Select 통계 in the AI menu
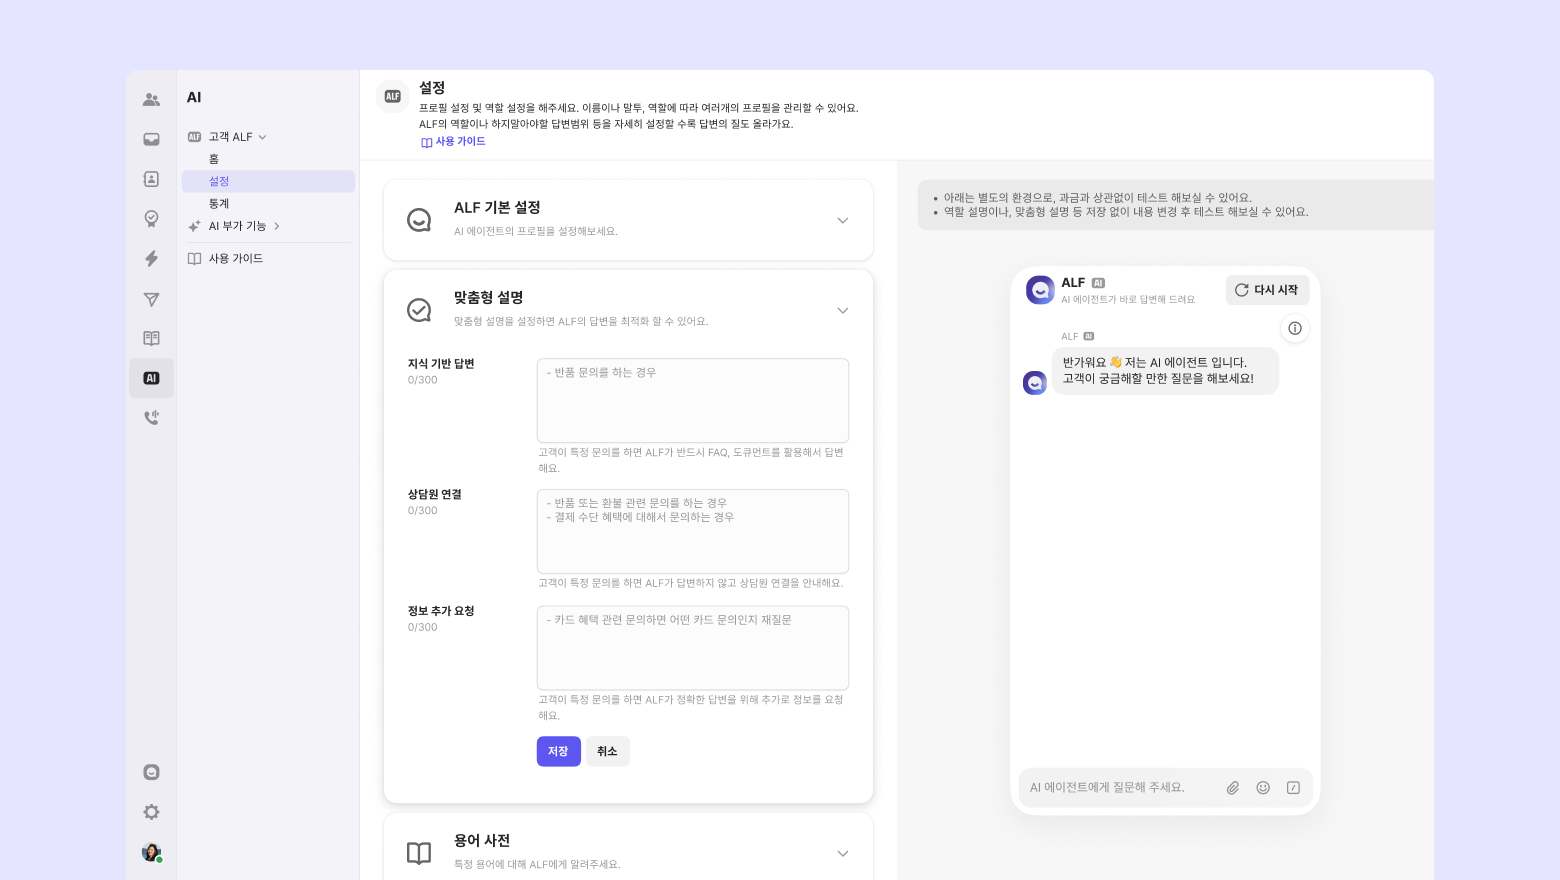This screenshot has width=1560, height=880. click(219, 203)
